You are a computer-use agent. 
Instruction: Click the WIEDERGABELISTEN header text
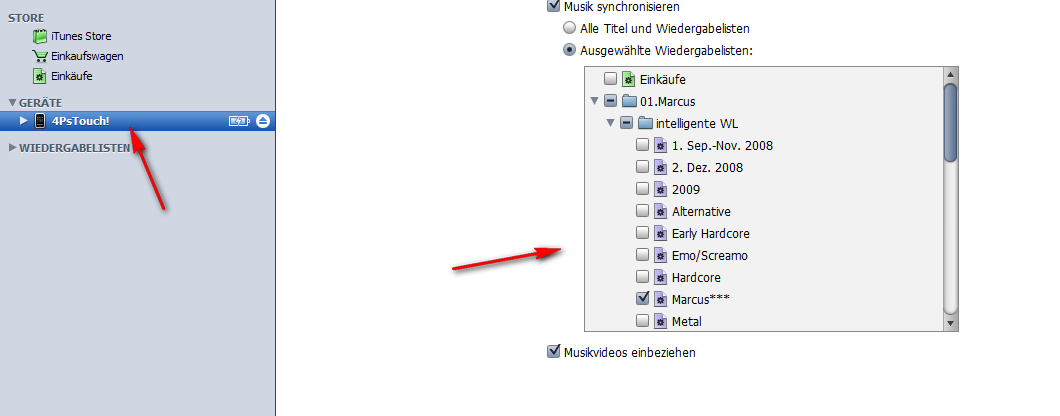[74, 148]
